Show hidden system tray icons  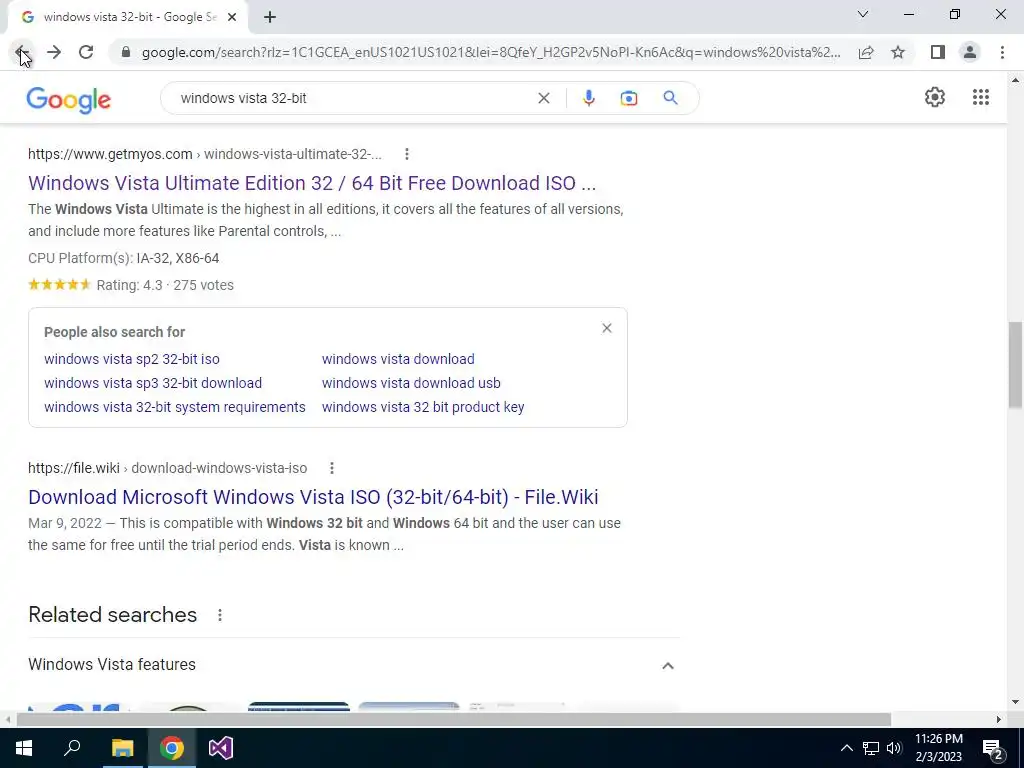coord(846,748)
